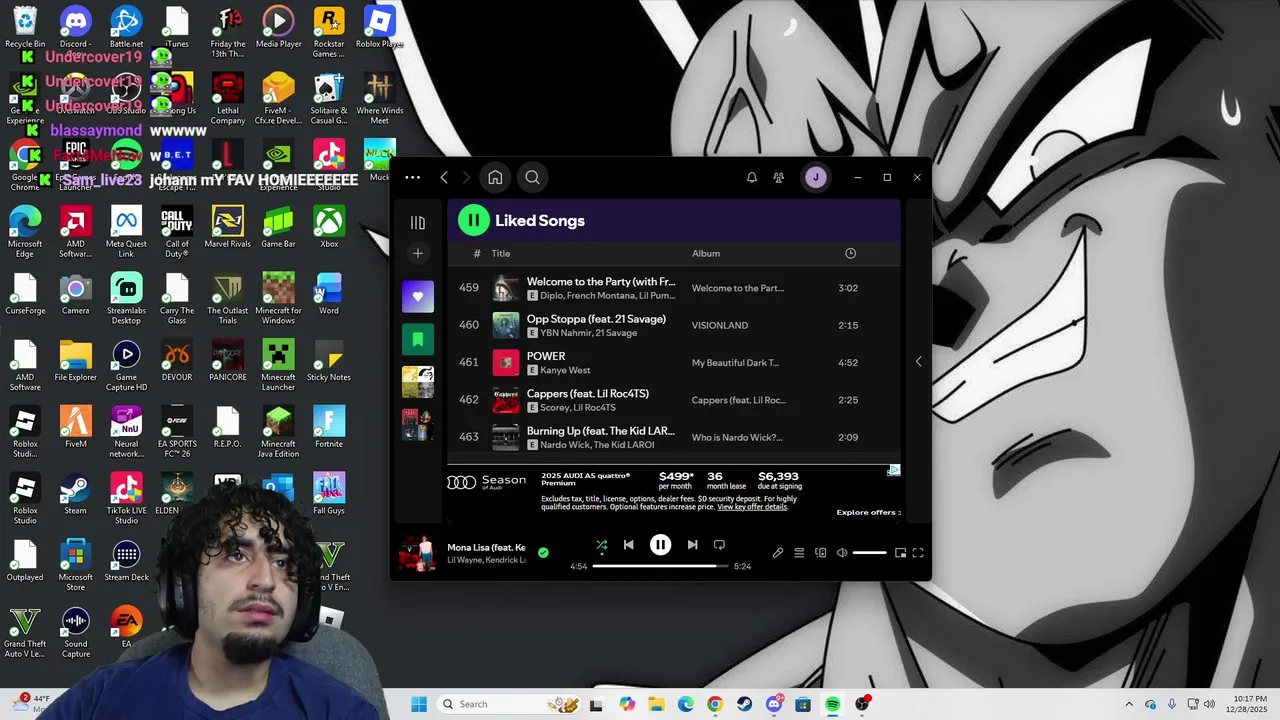
Task: Show hidden system tray icons
Action: tap(1129, 704)
